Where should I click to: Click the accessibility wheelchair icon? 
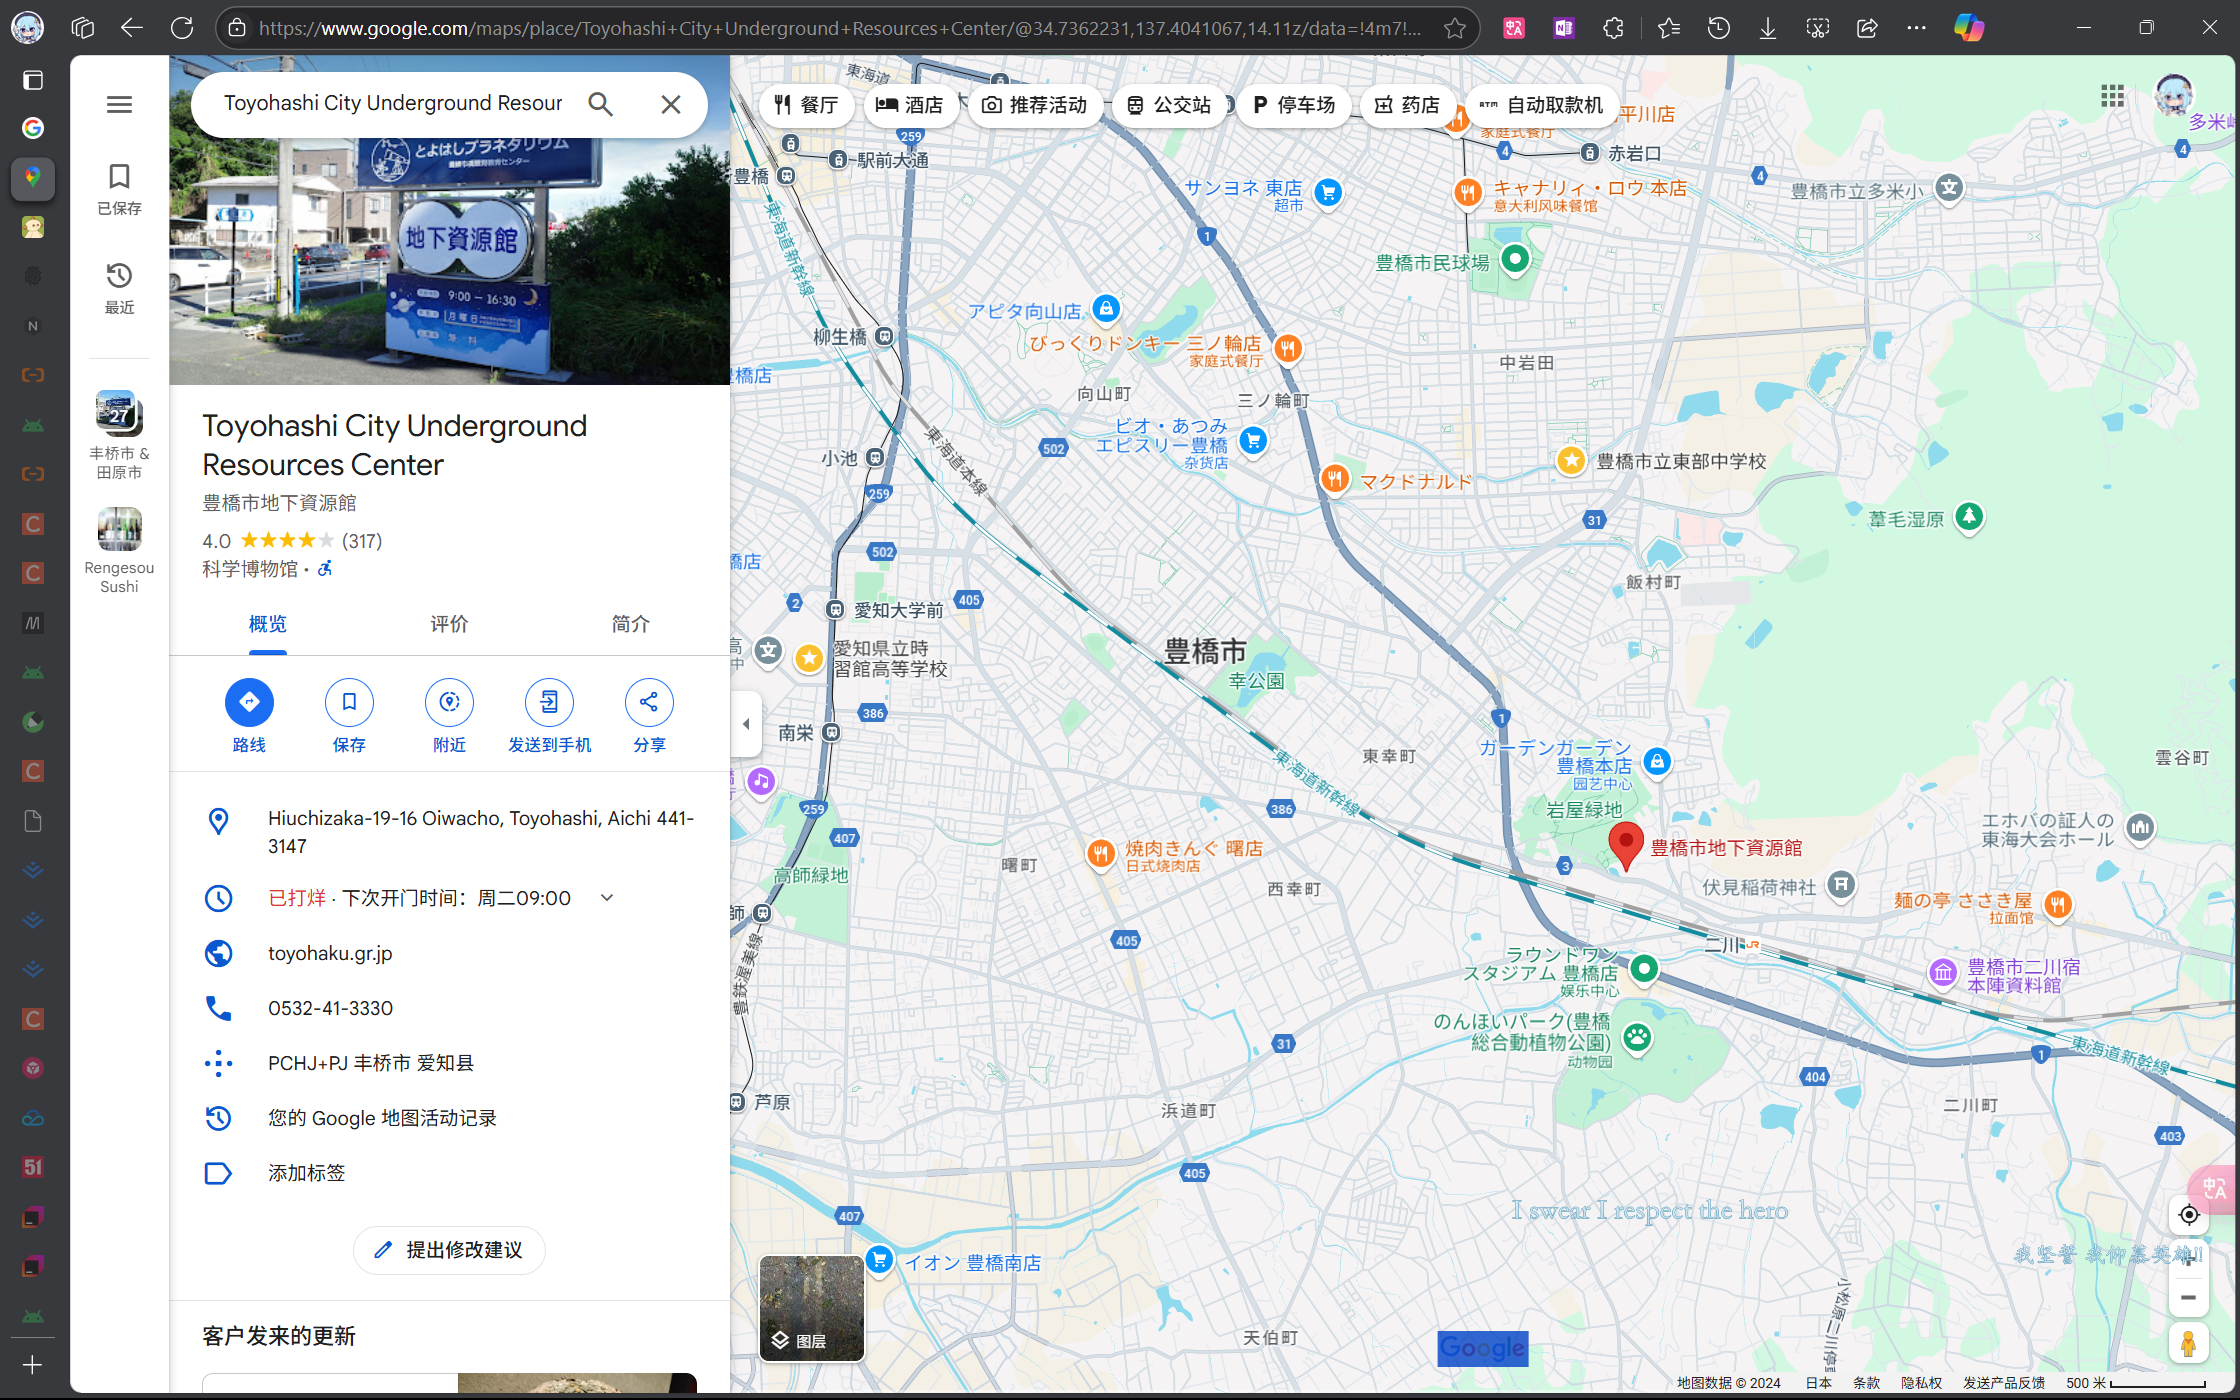325,569
